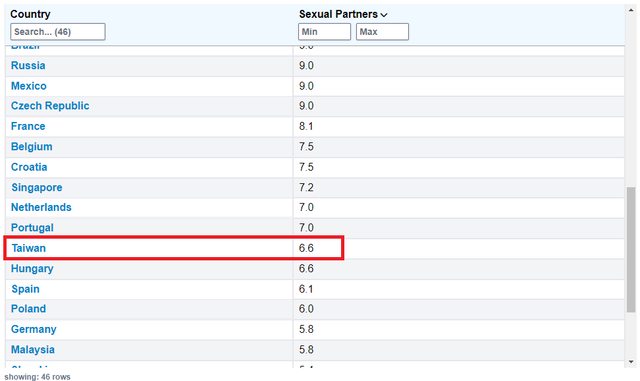Click the Min filter input
Screen dimensions: 640x381
324,32
